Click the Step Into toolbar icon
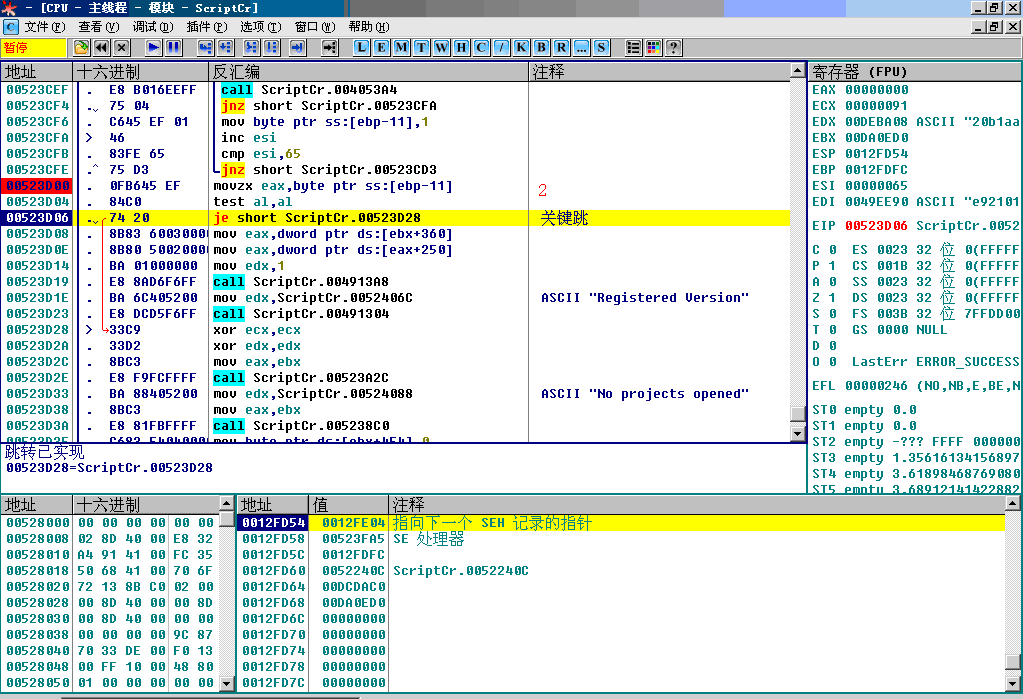The image size is (1023, 699). (x=206, y=48)
